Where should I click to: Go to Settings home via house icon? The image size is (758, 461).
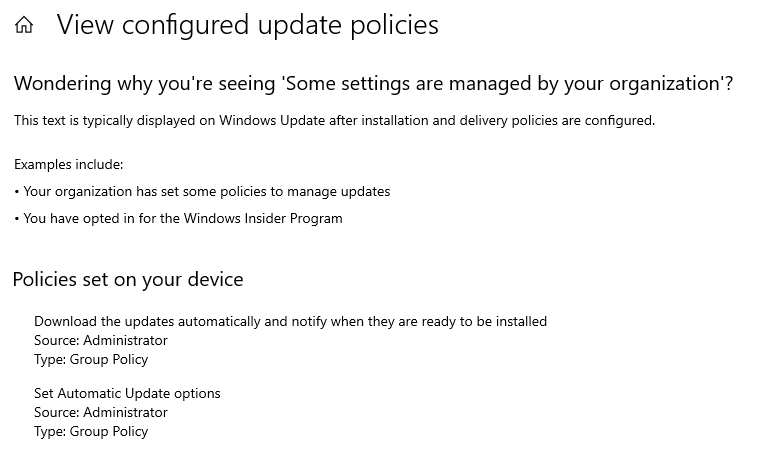pos(24,25)
